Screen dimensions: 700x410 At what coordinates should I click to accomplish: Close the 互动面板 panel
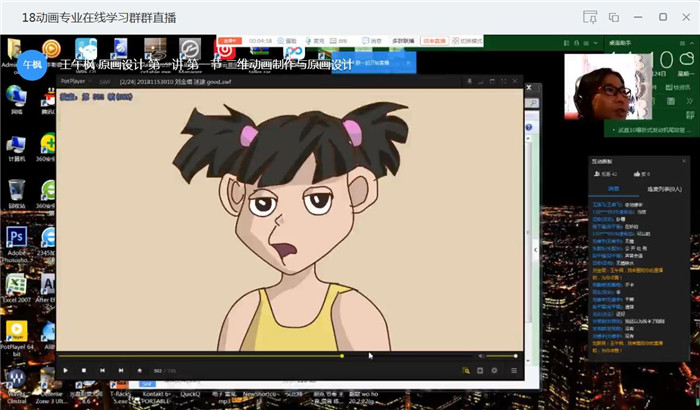683,161
